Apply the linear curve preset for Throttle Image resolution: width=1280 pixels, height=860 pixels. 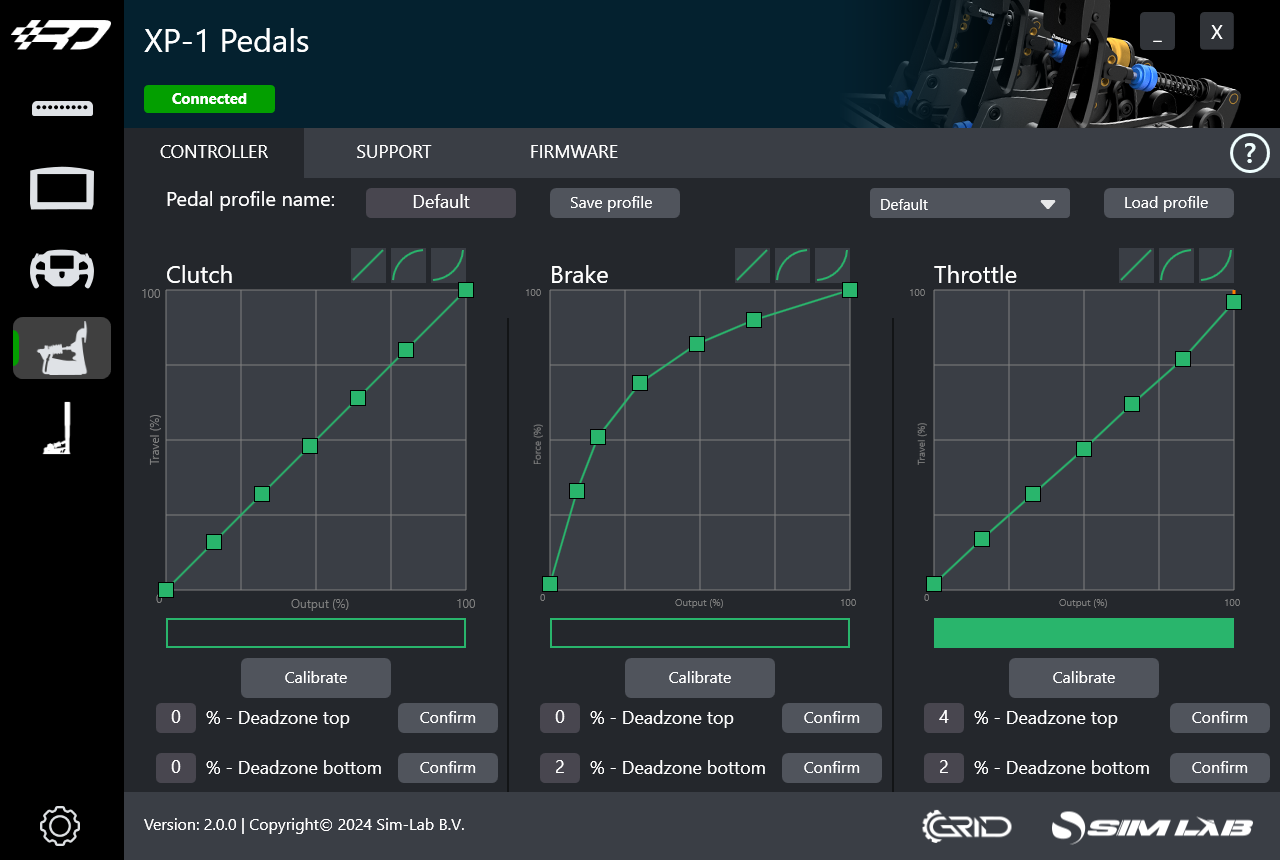click(x=1136, y=265)
